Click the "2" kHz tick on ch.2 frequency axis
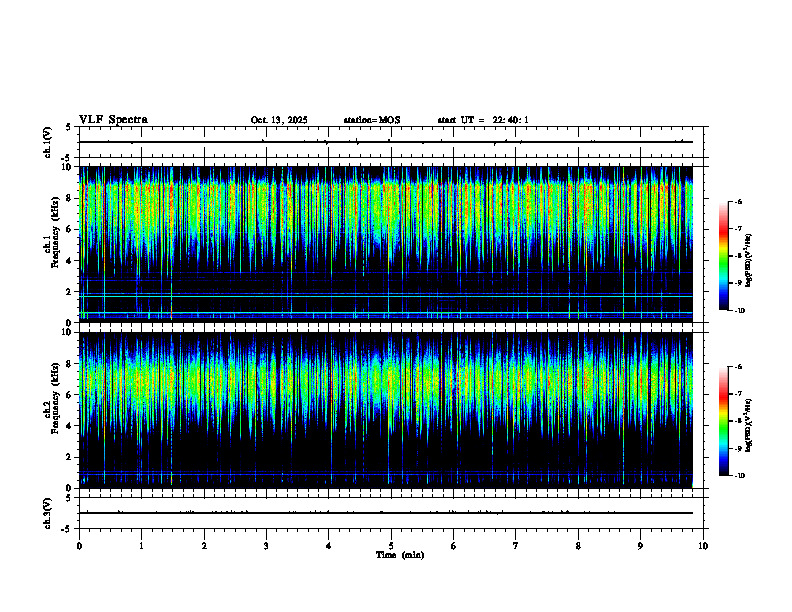 [70, 457]
